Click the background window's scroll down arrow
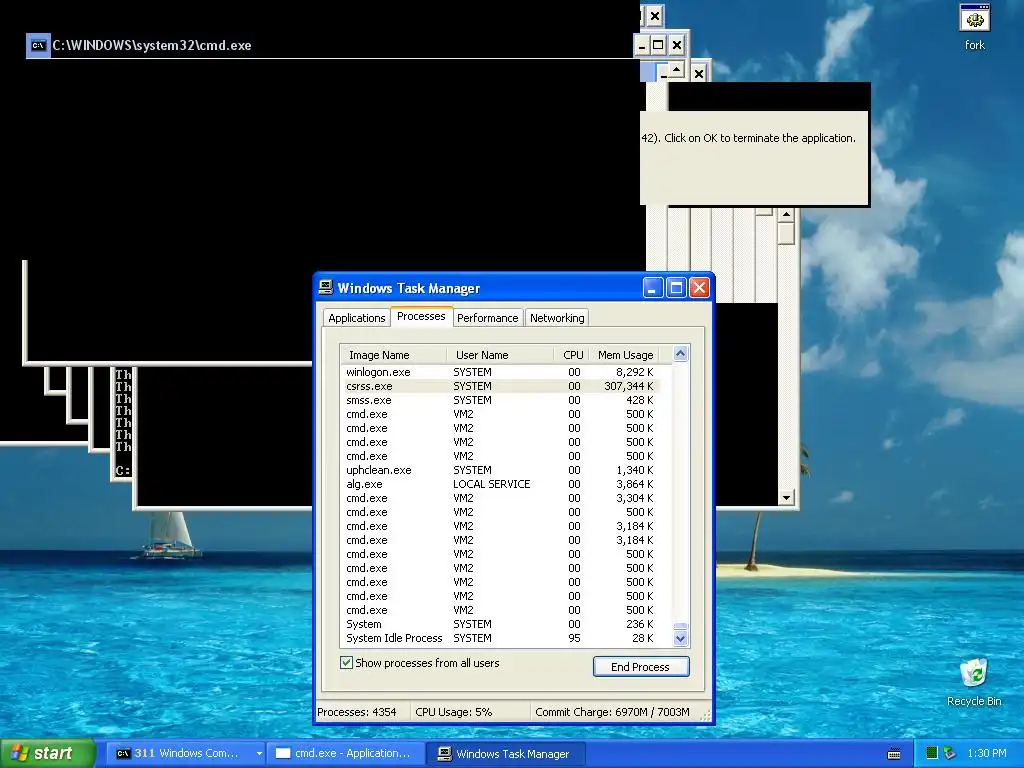1024x768 pixels. pos(786,498)
